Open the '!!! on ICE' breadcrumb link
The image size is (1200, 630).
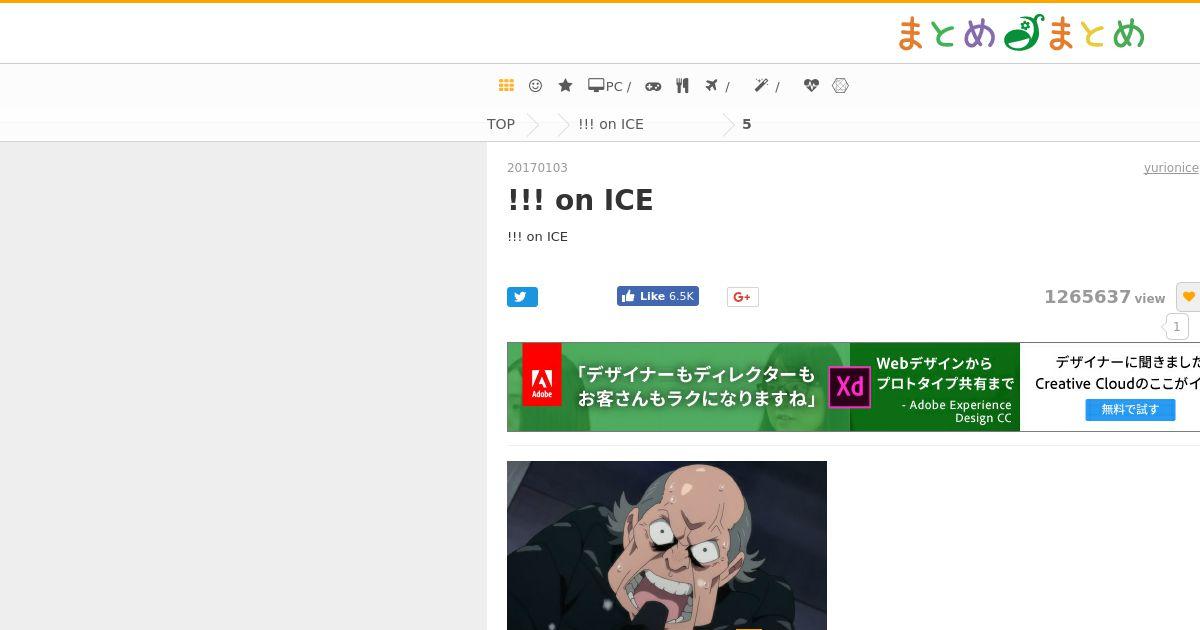[x=611, y=124]
